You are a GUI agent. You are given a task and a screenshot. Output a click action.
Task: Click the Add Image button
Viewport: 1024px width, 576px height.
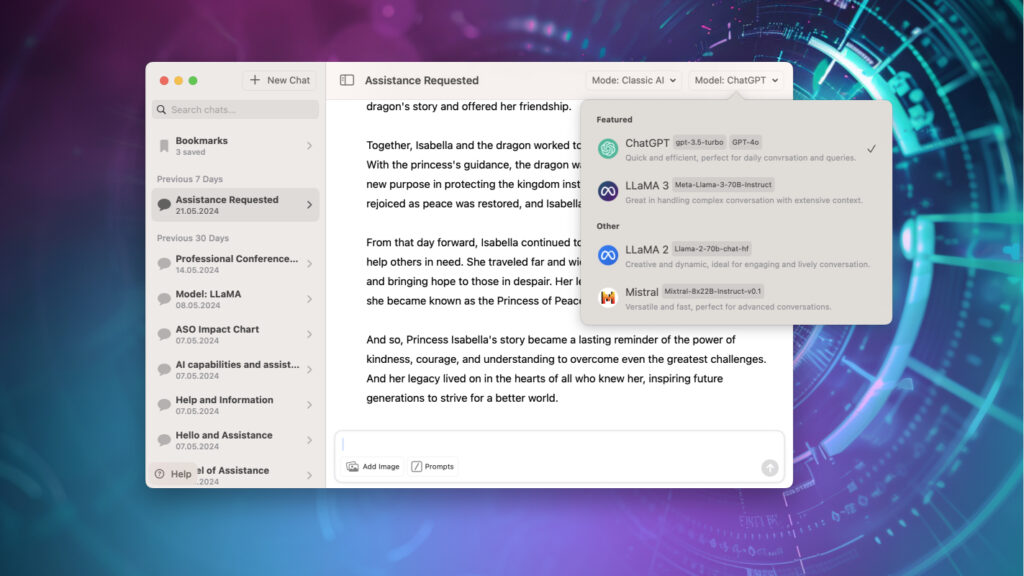(373, 466)
